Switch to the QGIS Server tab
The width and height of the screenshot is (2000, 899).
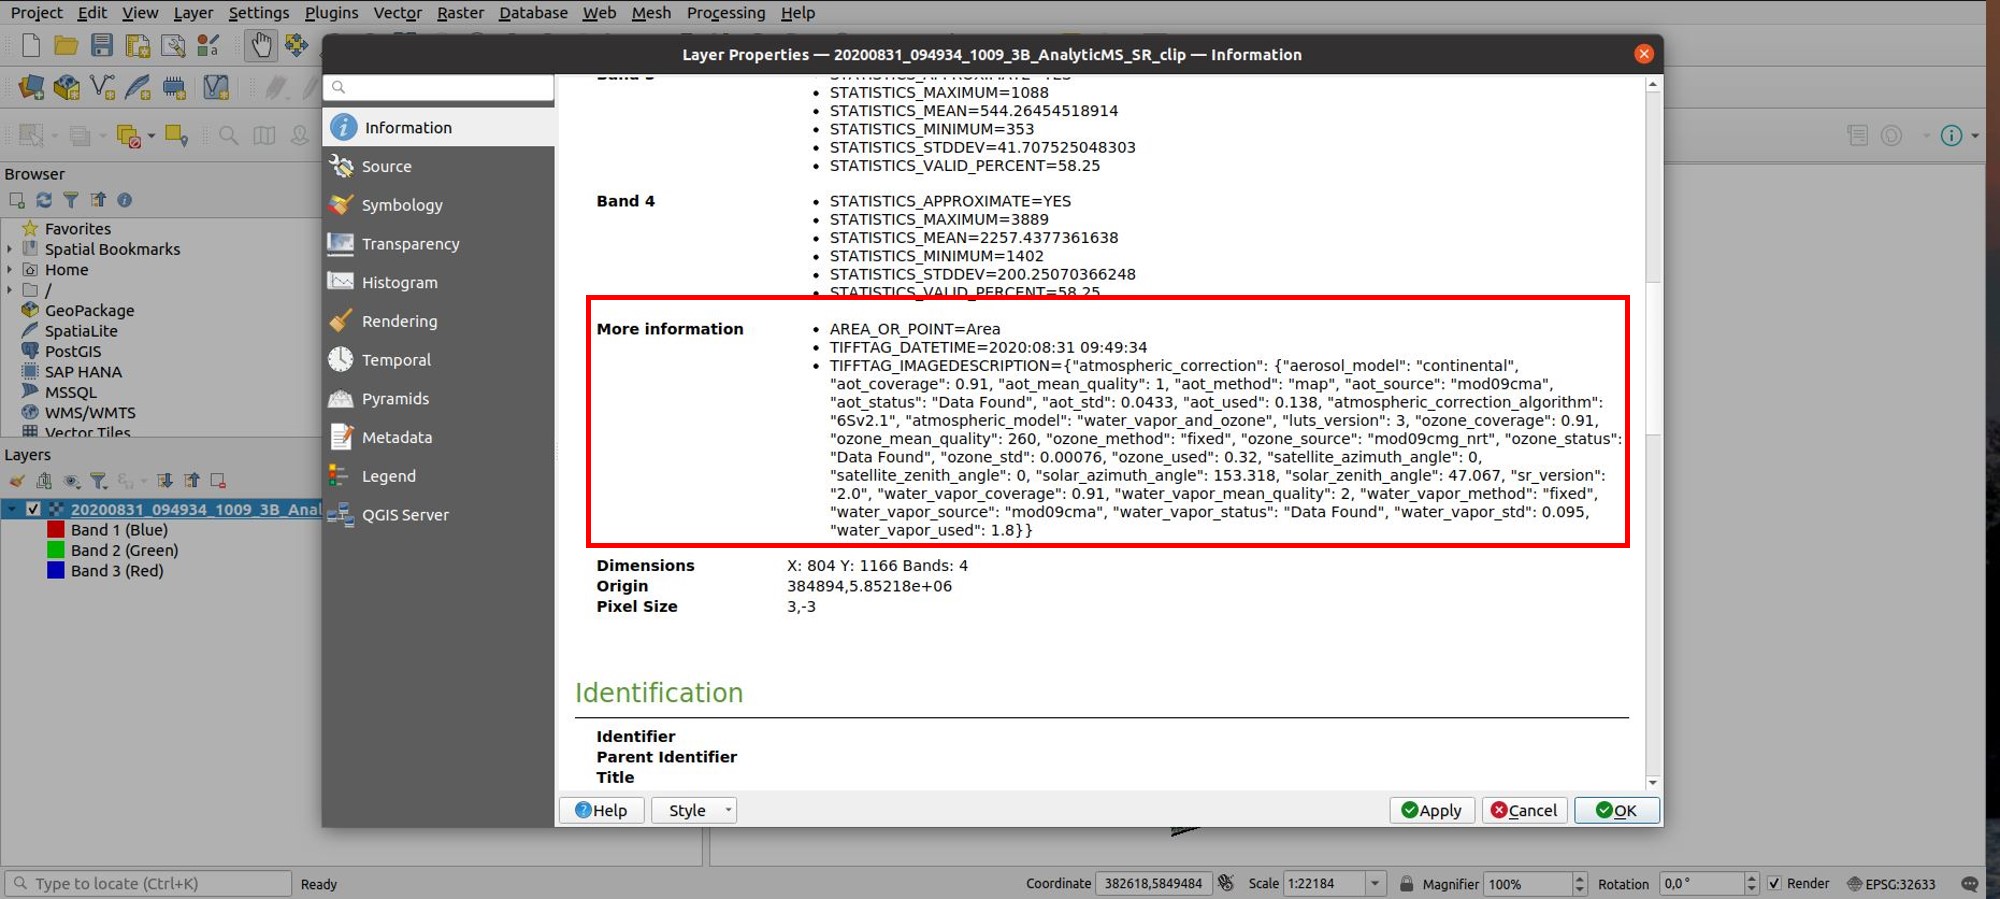438,514
